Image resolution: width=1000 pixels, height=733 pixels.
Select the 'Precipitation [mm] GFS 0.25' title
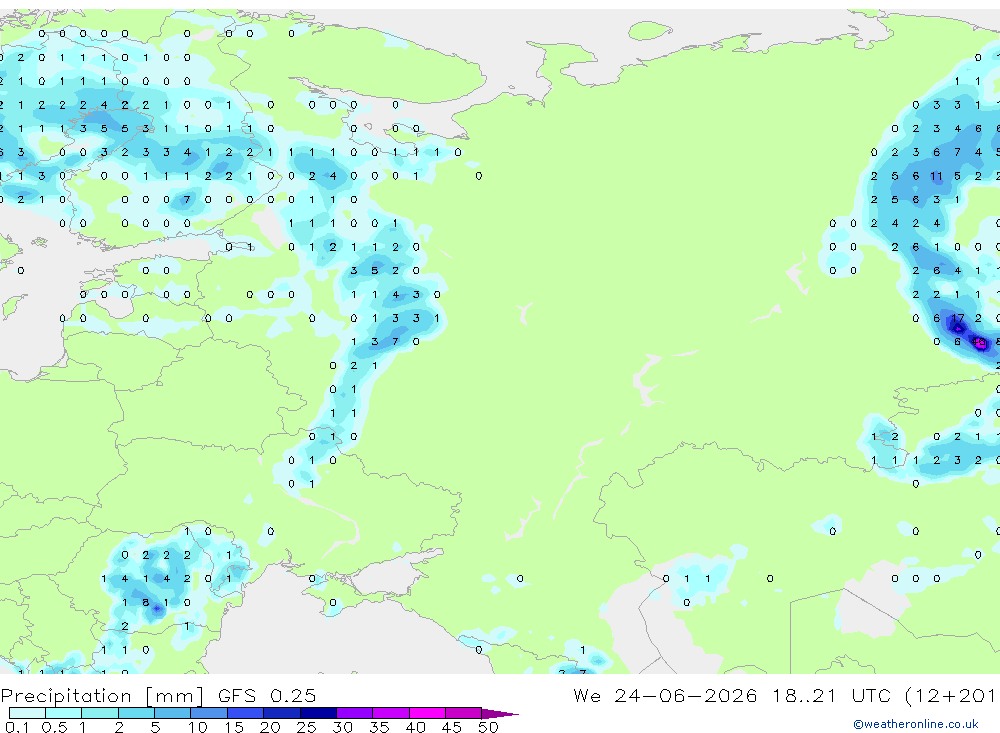[158, 695]
